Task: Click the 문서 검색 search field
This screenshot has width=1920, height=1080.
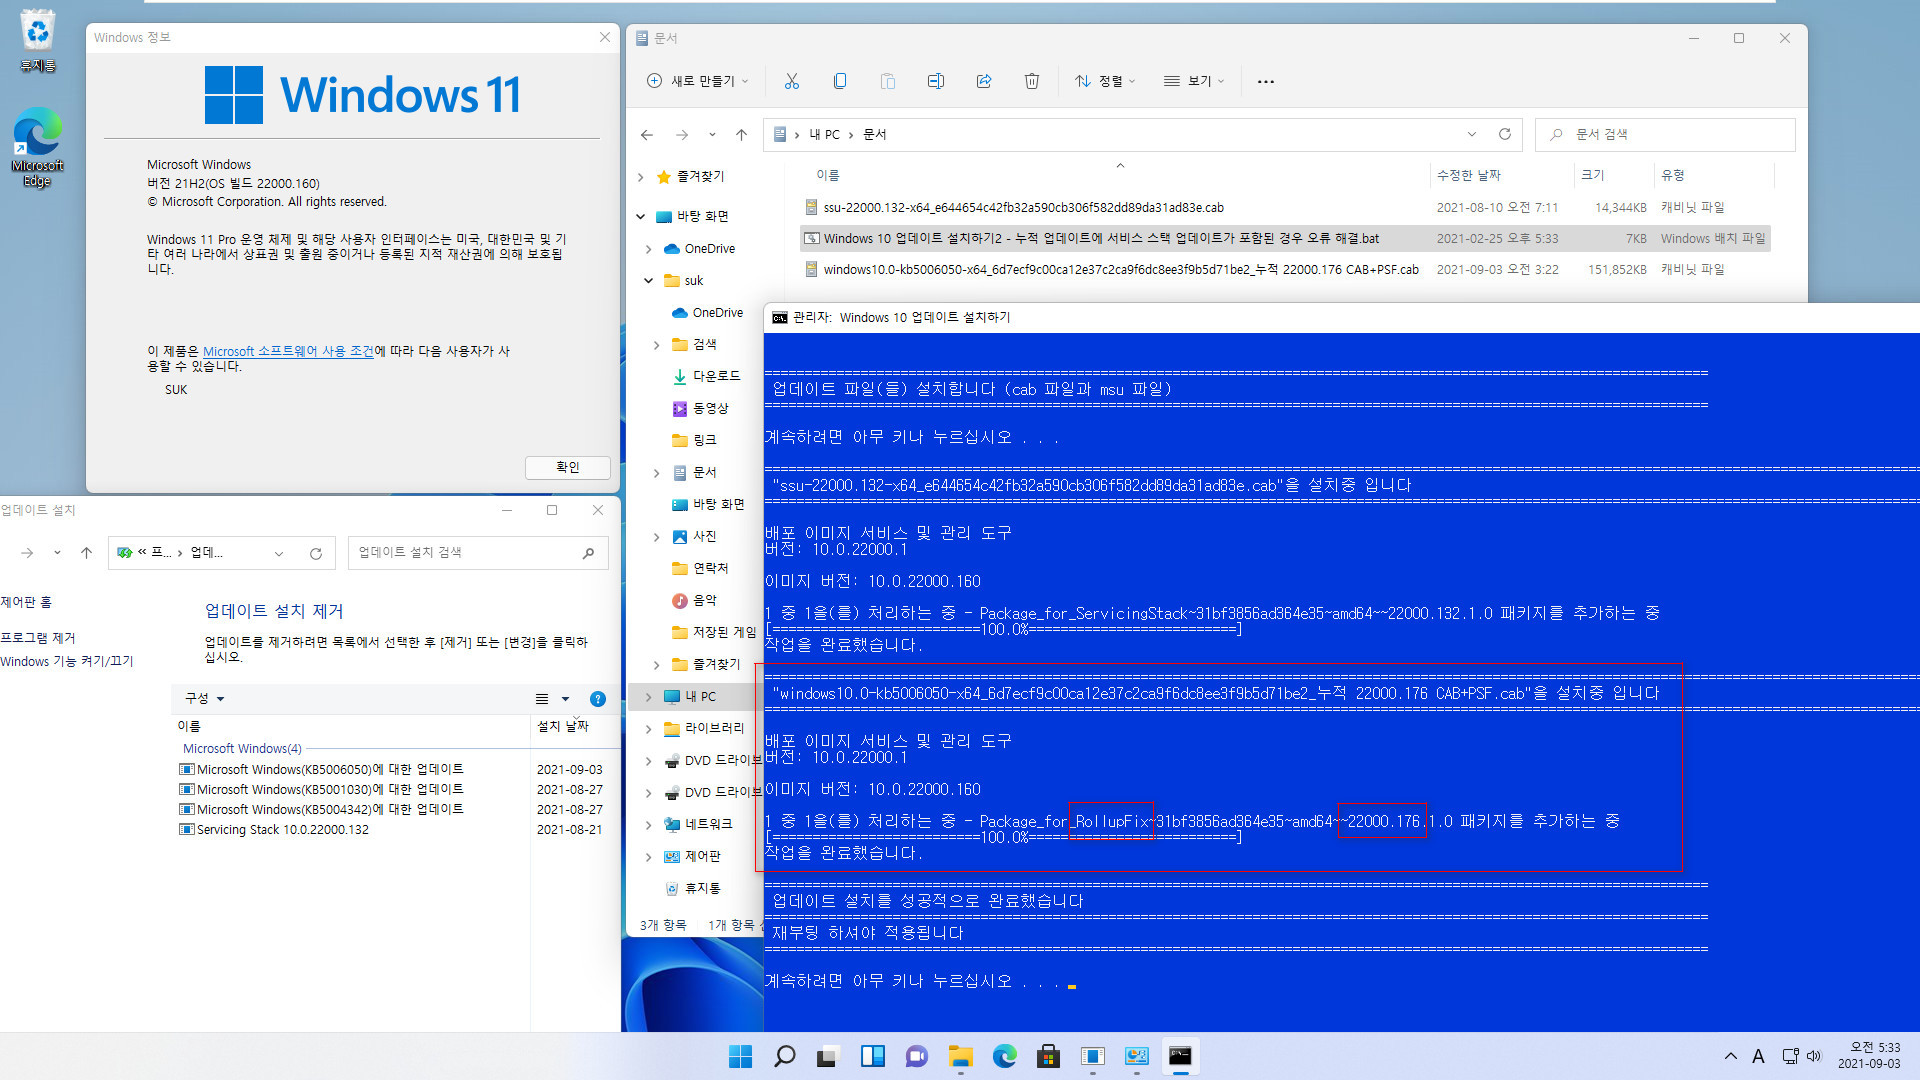Action: pos(1665,134)
